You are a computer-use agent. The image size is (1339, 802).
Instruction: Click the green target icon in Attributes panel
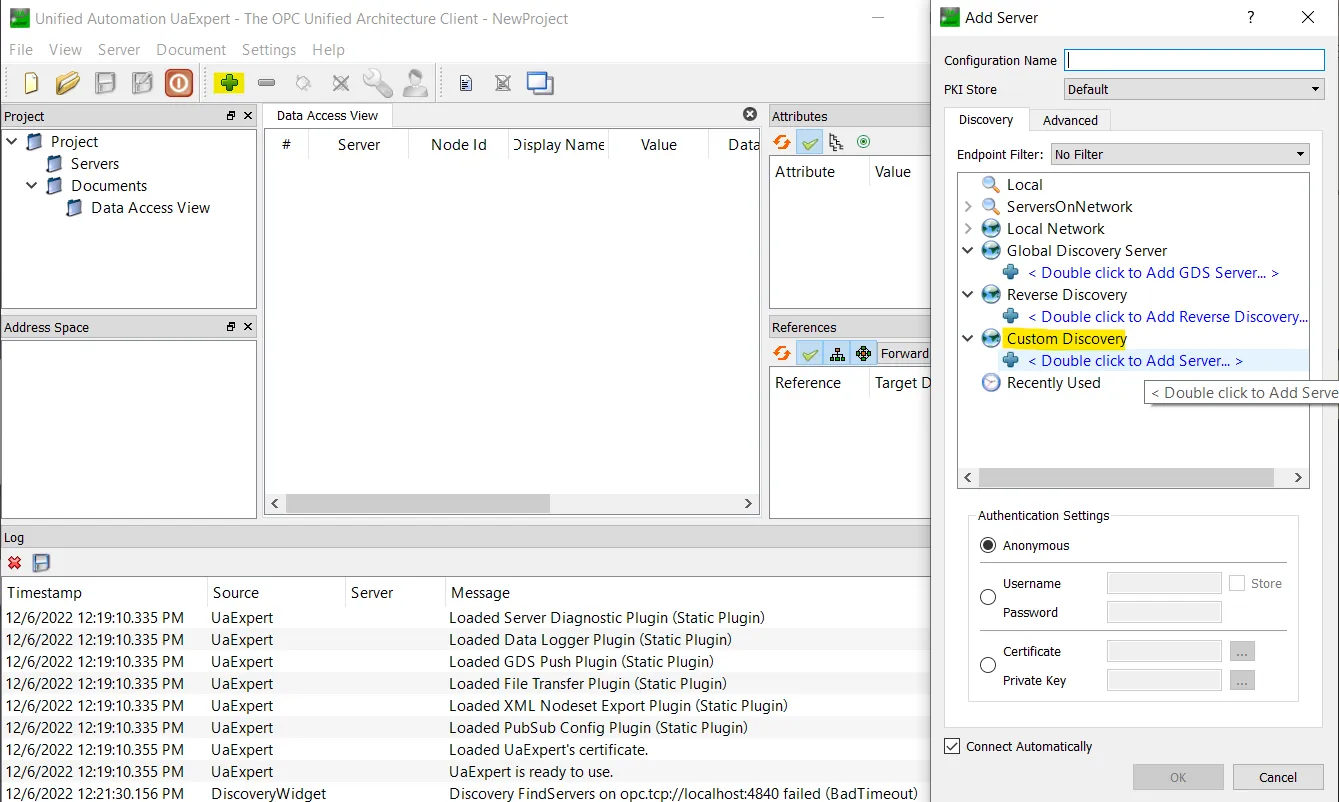point(863,143)
